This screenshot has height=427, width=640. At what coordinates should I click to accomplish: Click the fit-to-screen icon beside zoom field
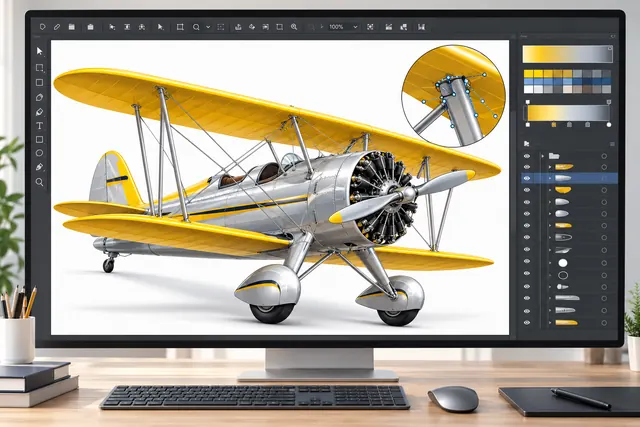click(x=370, y=27)
